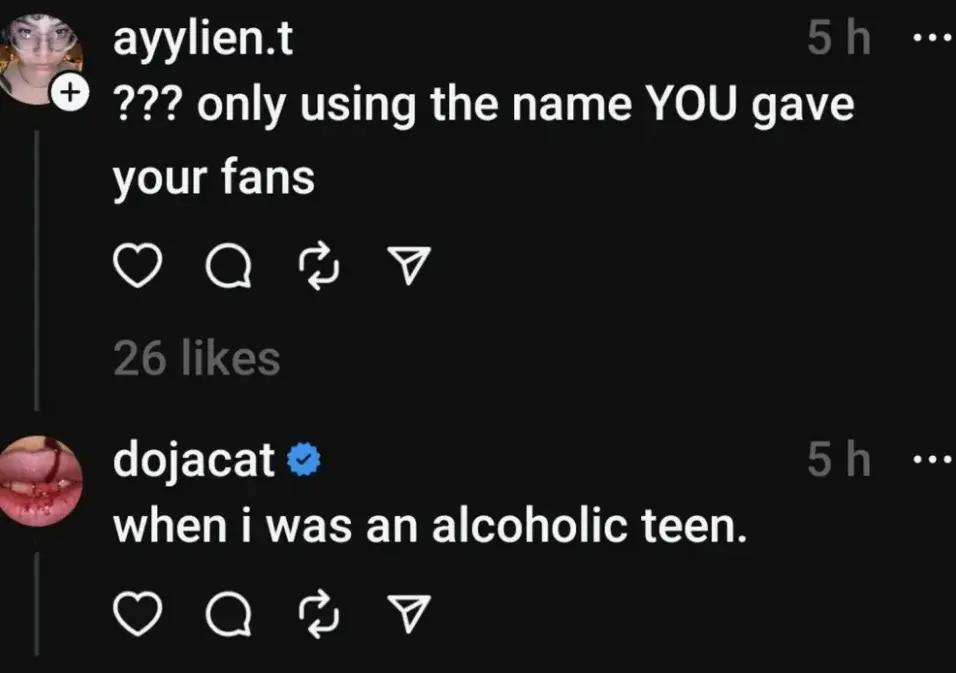Click dojacat's blue verified badge

pos(302,461)
